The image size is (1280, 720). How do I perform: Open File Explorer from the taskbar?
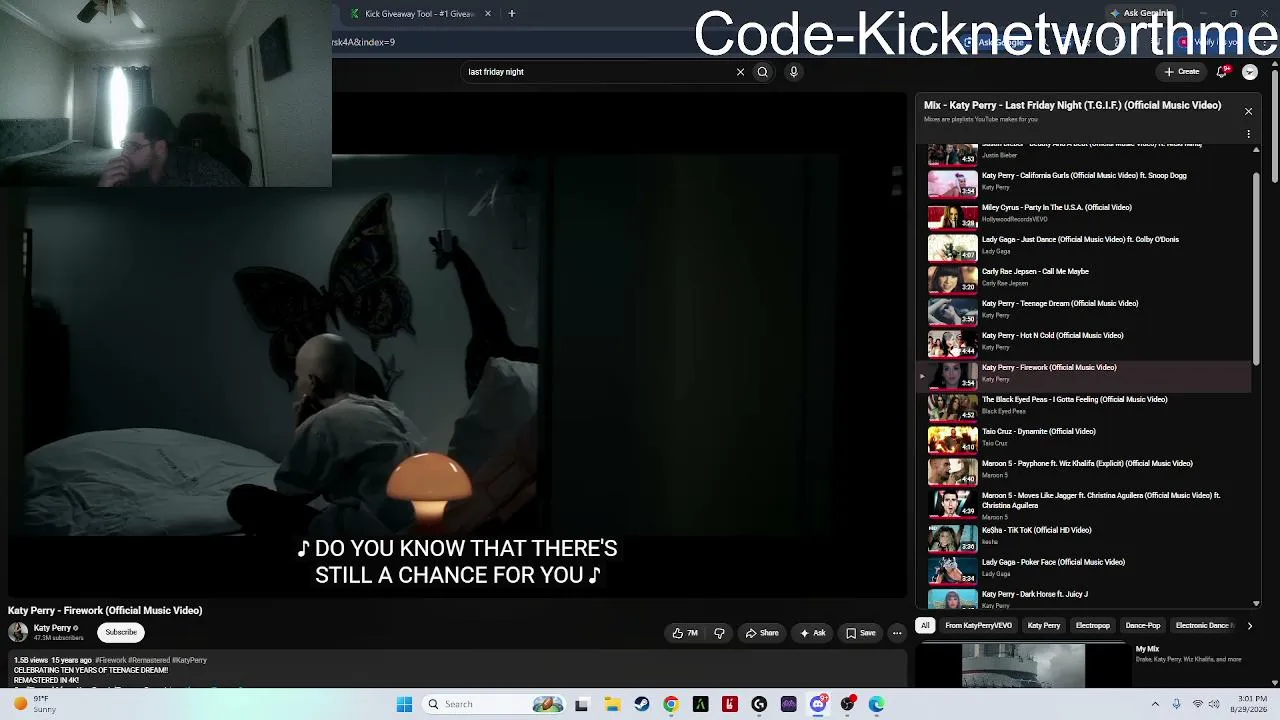(612, 704)
